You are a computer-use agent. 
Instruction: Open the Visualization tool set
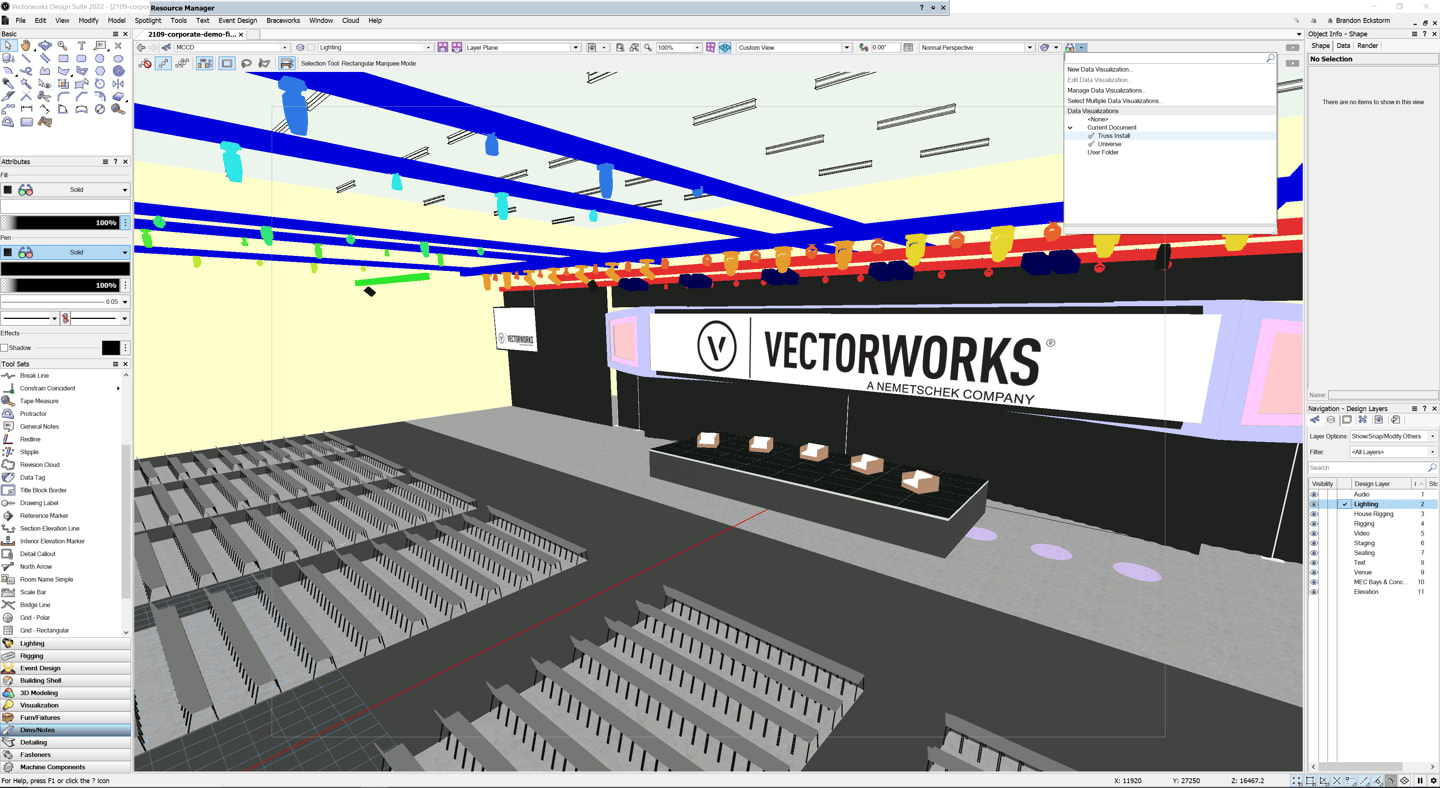(x=65, y=705)
